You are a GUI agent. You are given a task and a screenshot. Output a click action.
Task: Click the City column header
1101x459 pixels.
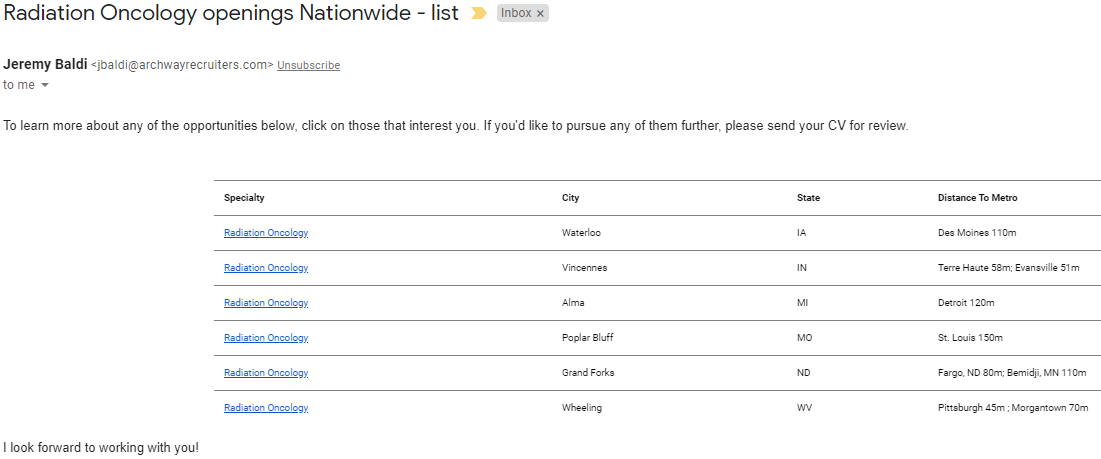(570, 198)
